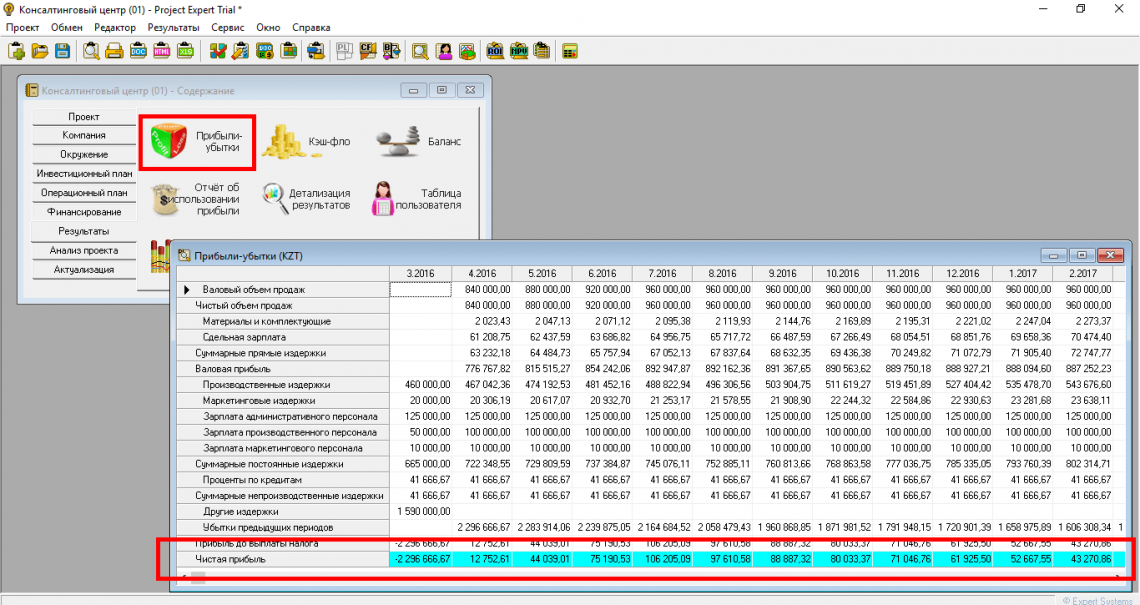Click the NPV toolbar icon

coord(518,51)
